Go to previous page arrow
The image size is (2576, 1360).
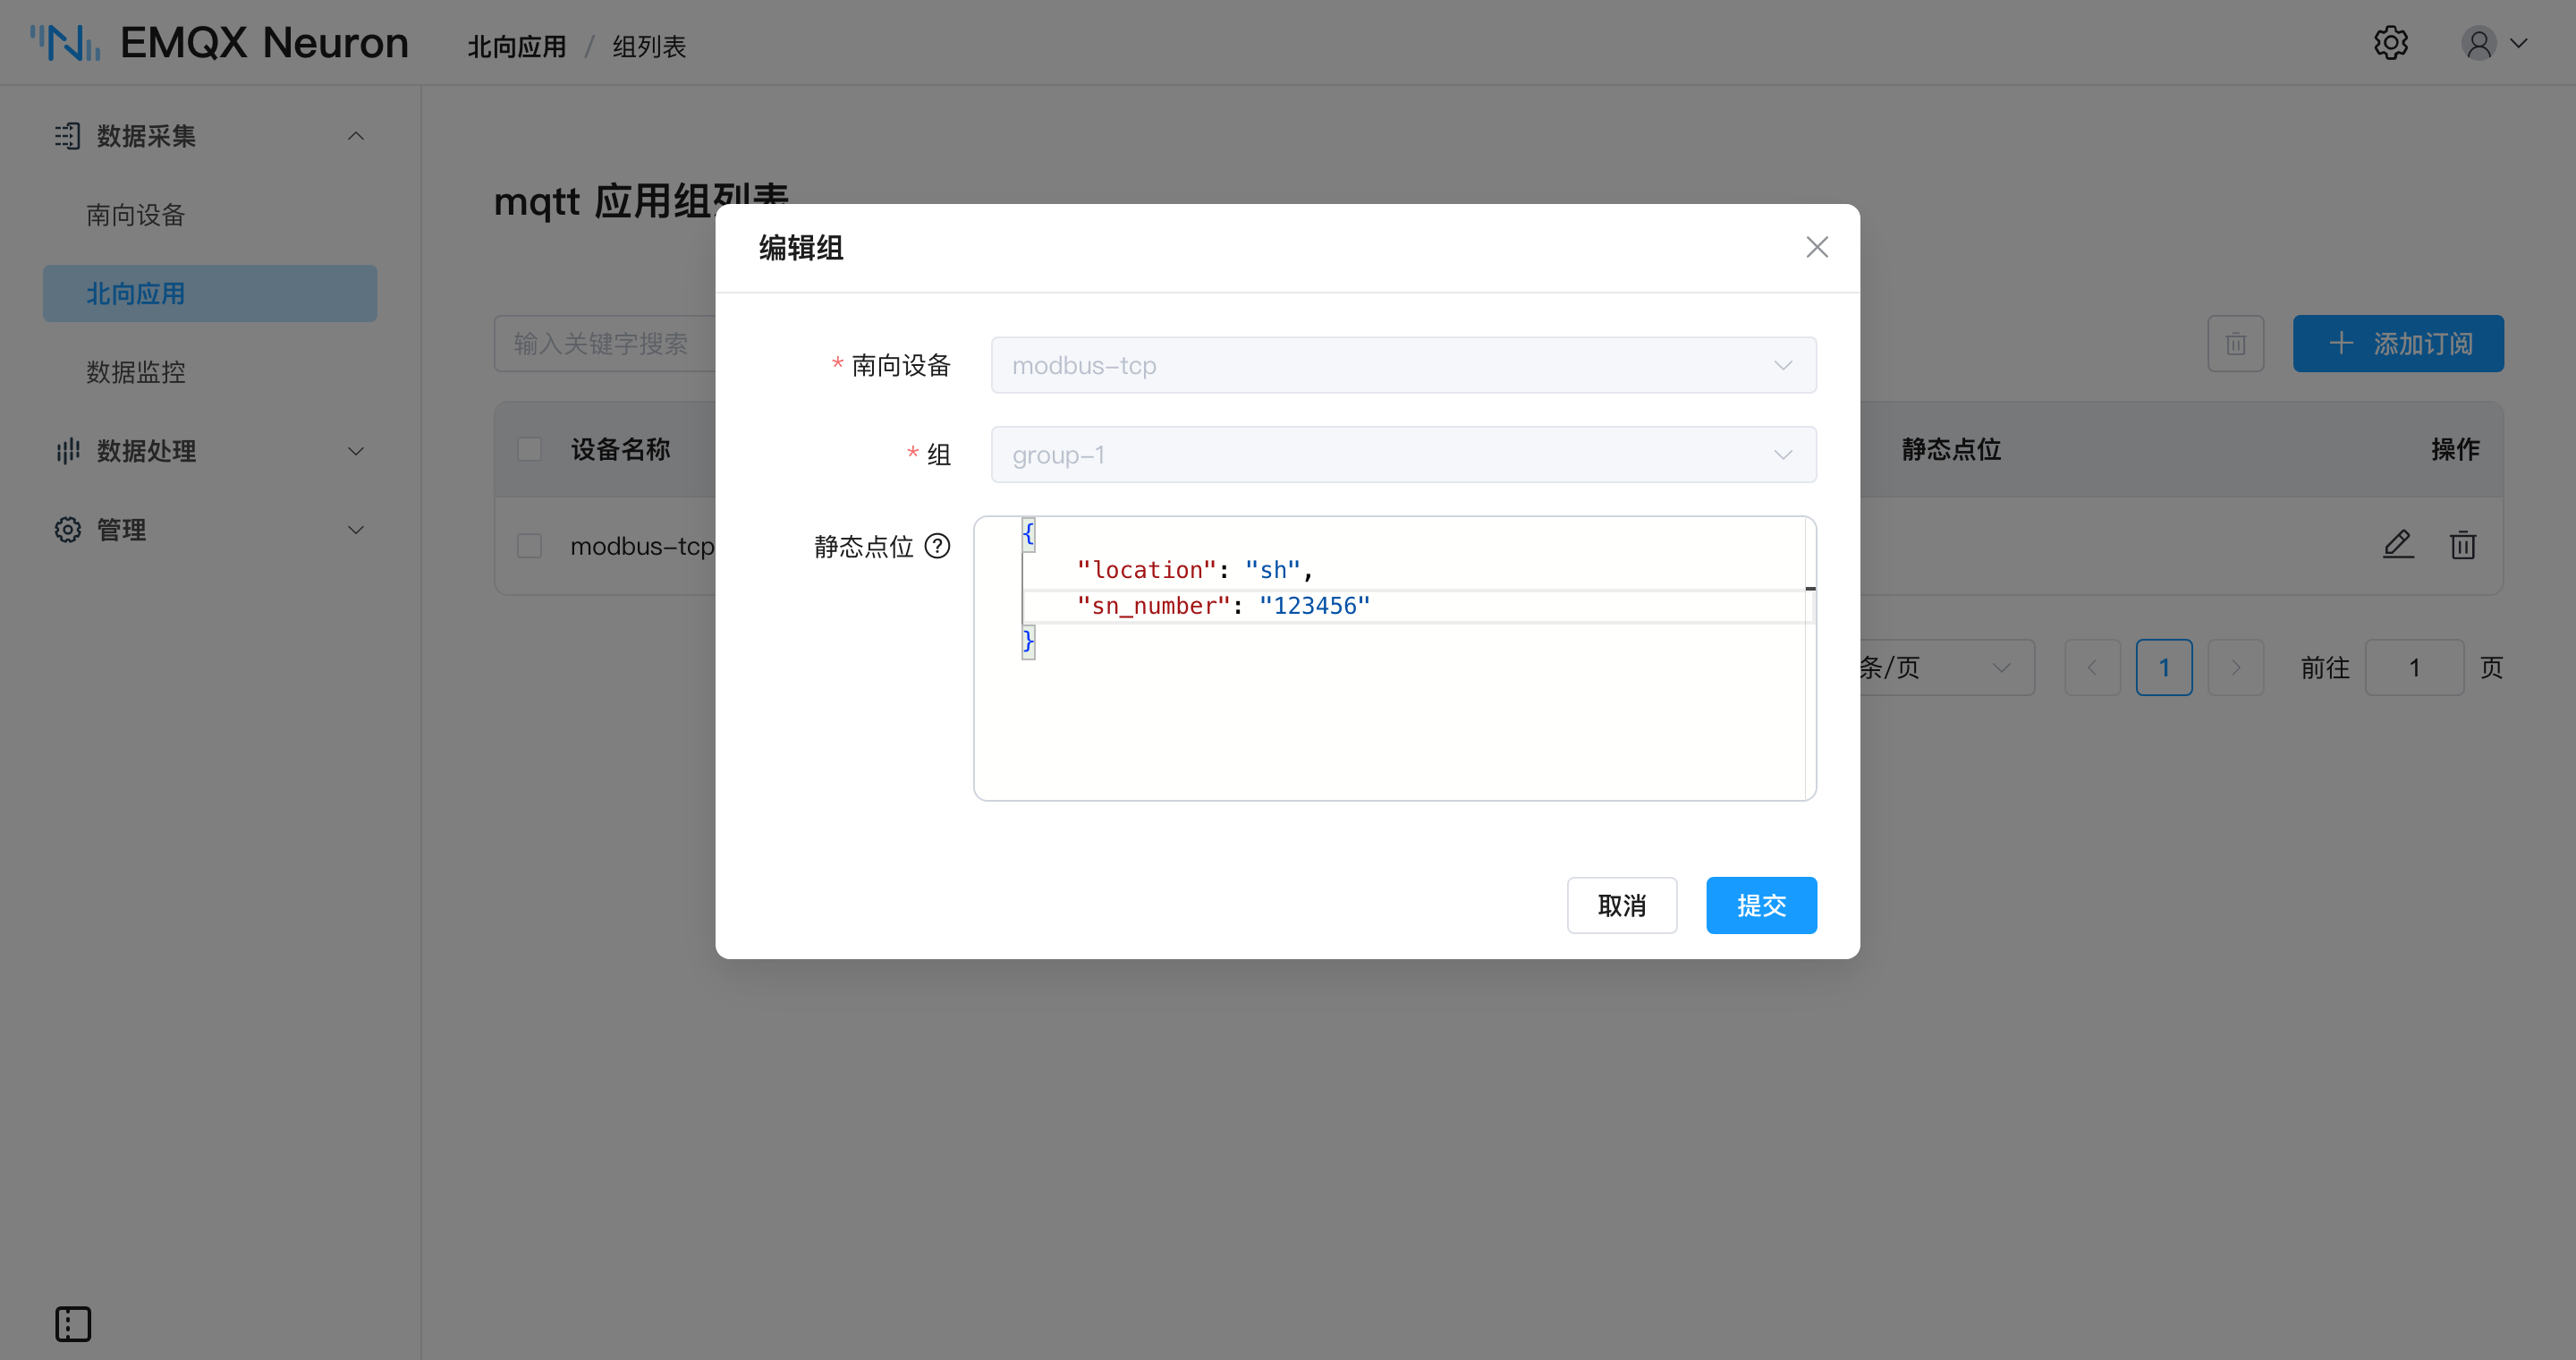pos(2092,667)
